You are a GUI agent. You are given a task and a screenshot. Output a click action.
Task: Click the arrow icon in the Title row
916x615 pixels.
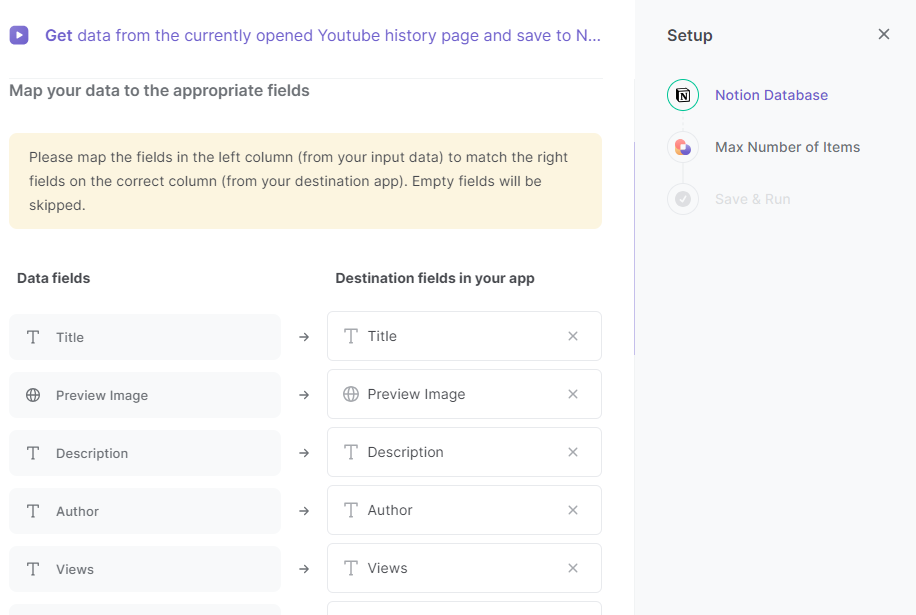[304, 337]
